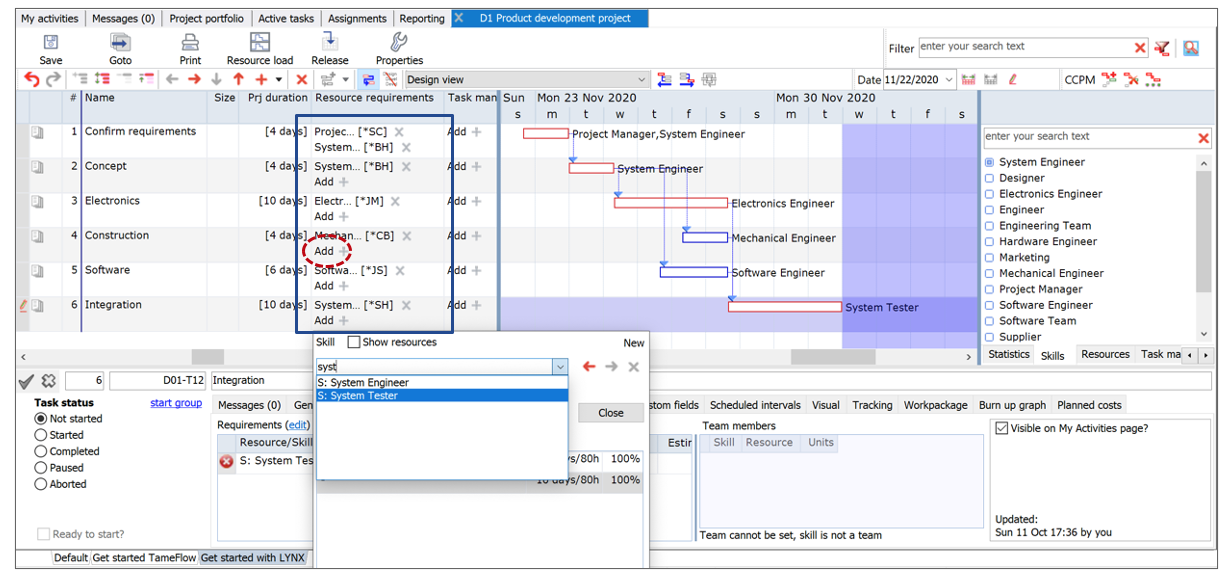Move task up with red arrow
The height and width of the screenshot is (578, 1230).
pos(238,79)
